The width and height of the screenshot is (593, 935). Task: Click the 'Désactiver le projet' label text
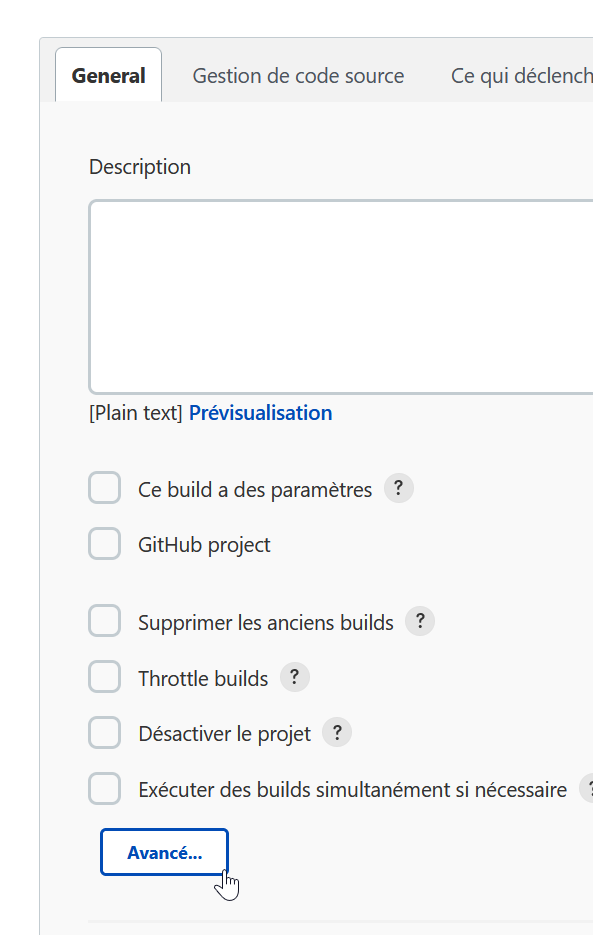pyautogui.click(x=224, y=734)
